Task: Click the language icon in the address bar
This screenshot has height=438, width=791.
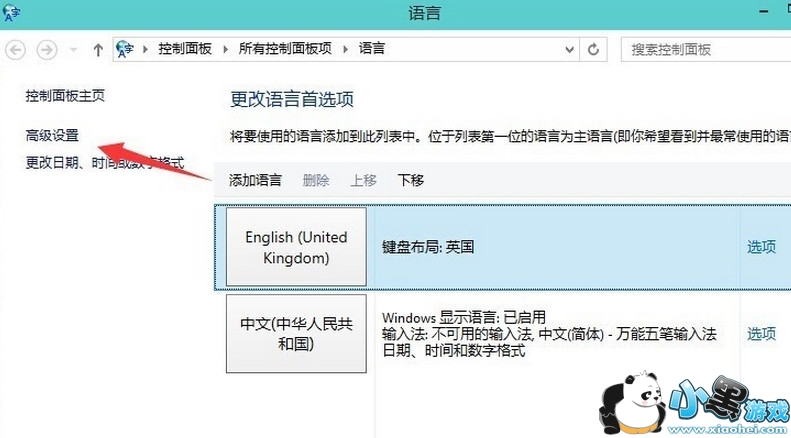Action: [125, 49]
